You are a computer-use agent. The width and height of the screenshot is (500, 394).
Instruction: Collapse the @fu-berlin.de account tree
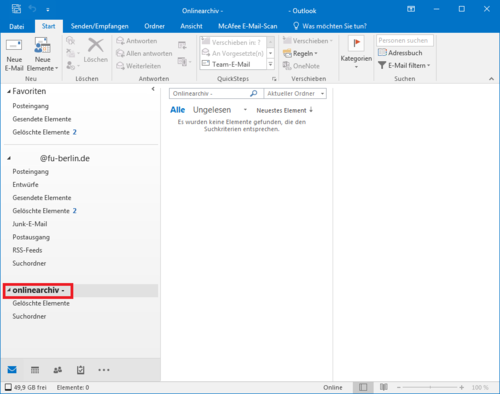pos(9,158)
